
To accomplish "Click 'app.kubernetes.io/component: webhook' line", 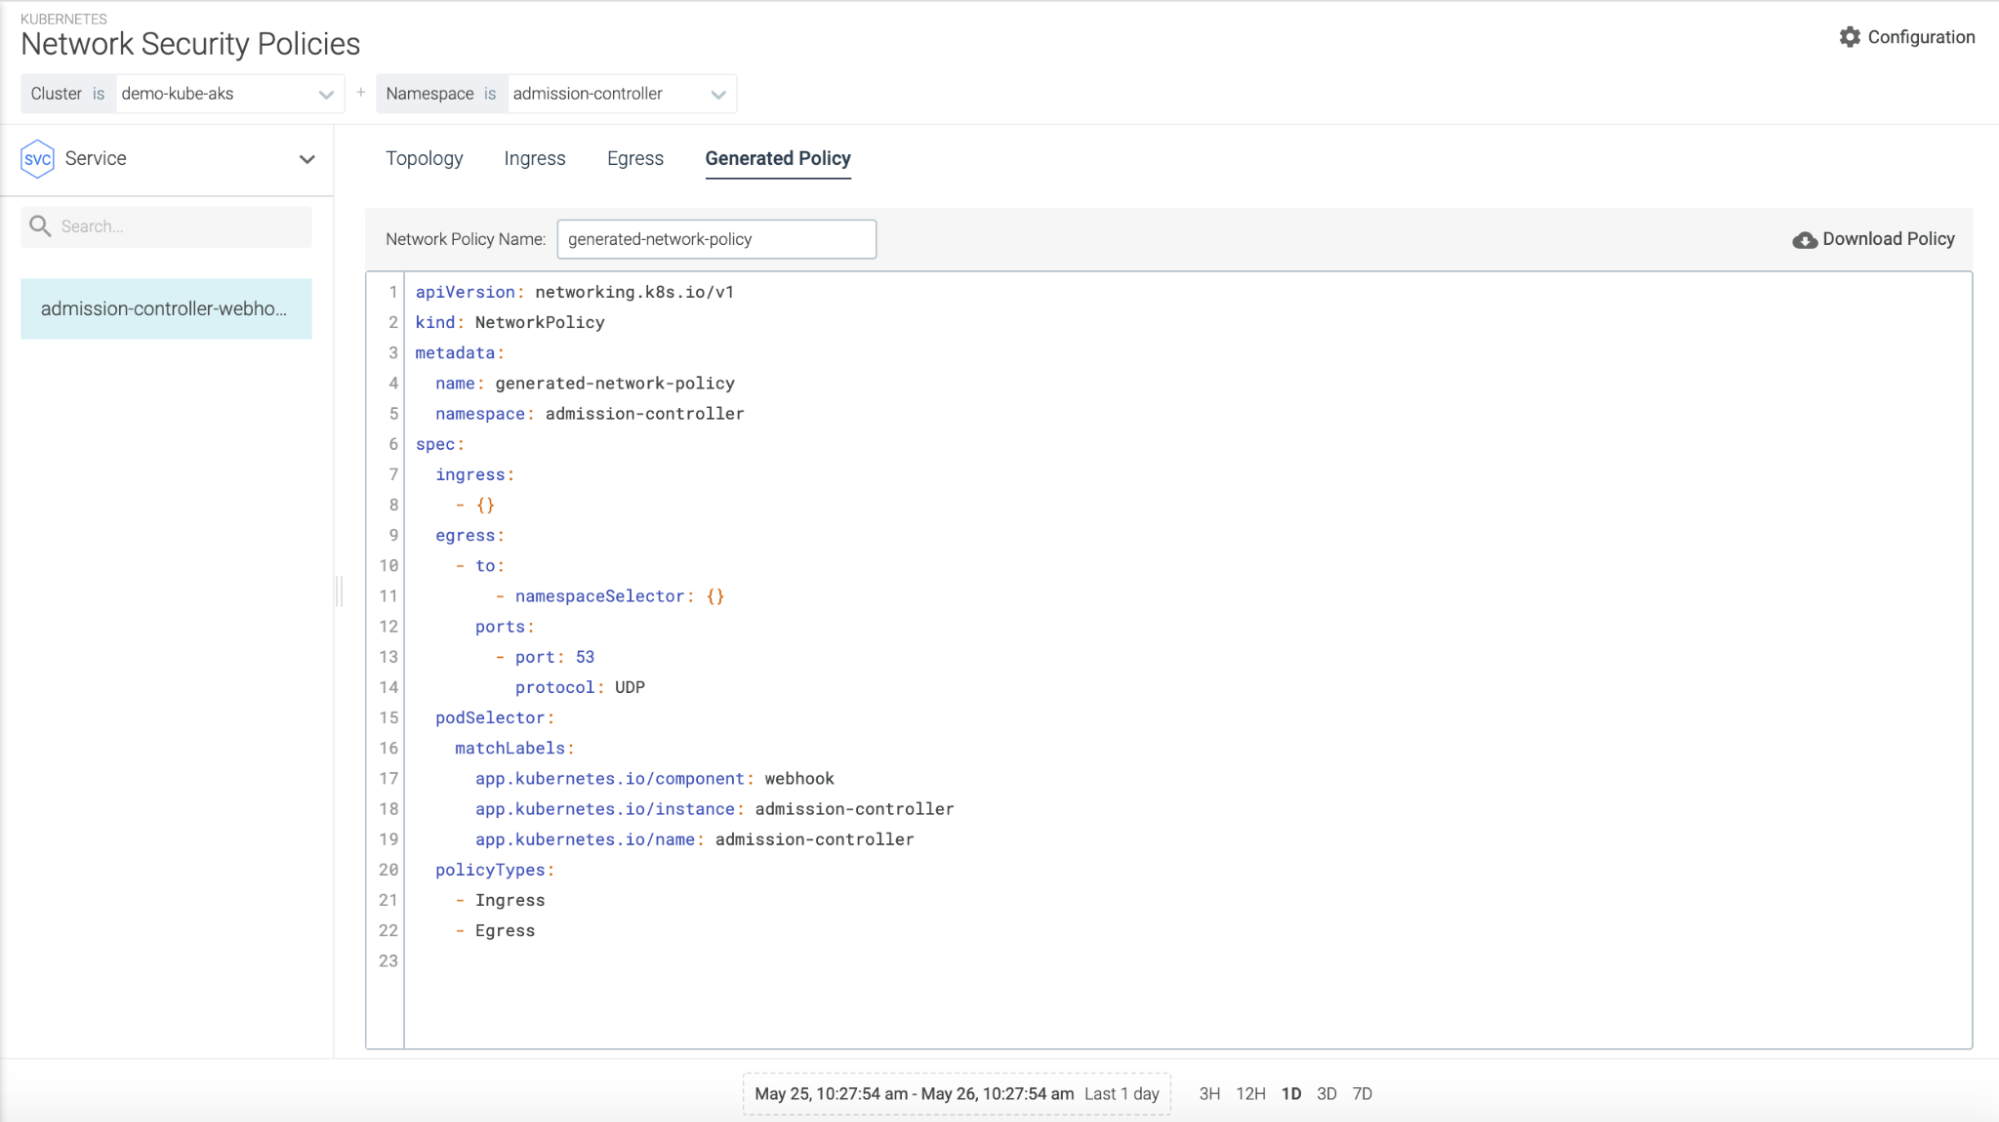I will coord(655,778).
